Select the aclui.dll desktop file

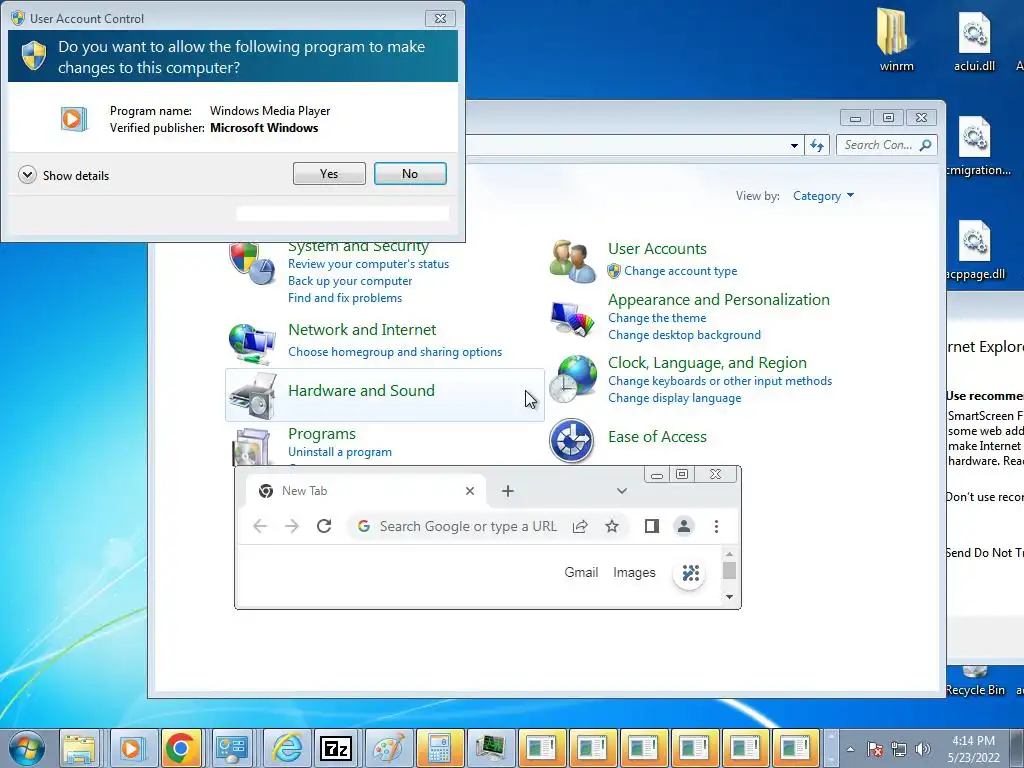pyautogui.click(x=974, y=41)
